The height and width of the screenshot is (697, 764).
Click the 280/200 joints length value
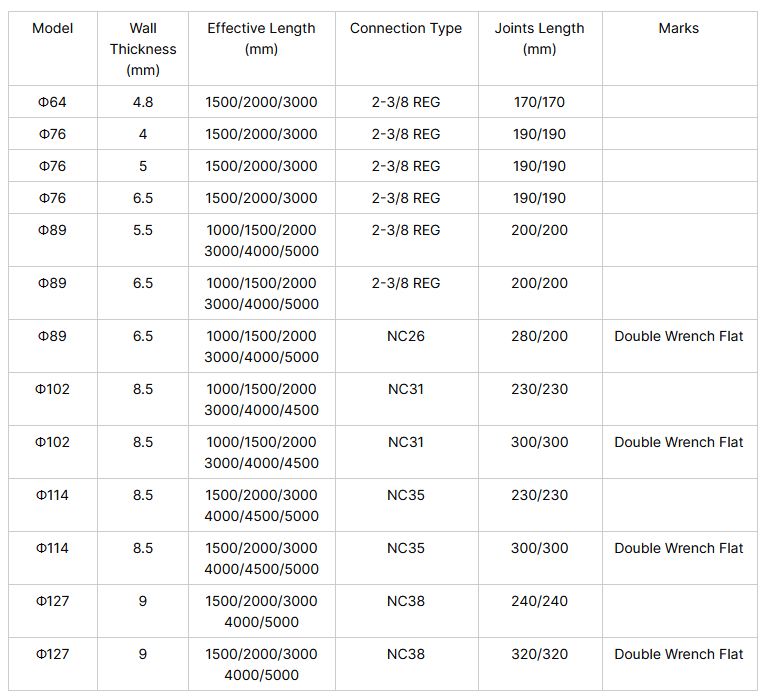coord(540,336)
